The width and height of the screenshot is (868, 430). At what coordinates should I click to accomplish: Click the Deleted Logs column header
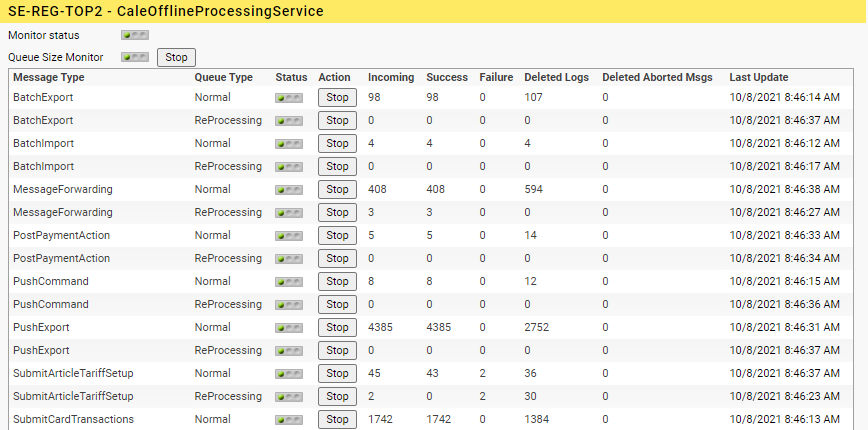557,77
